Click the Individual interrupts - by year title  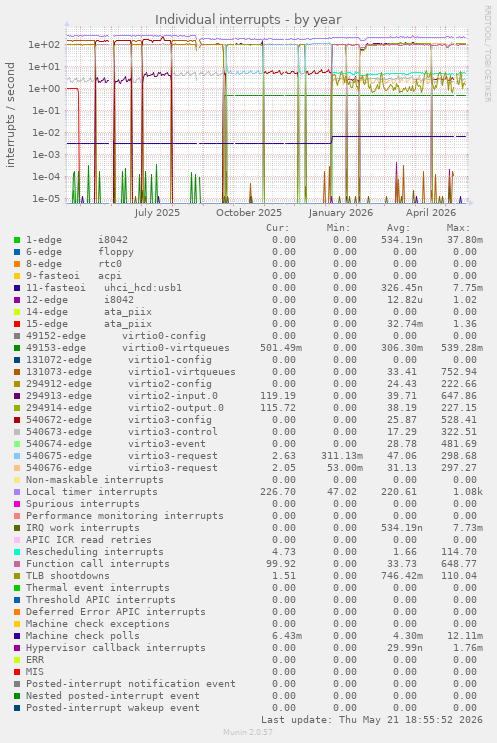pos(248,19)
